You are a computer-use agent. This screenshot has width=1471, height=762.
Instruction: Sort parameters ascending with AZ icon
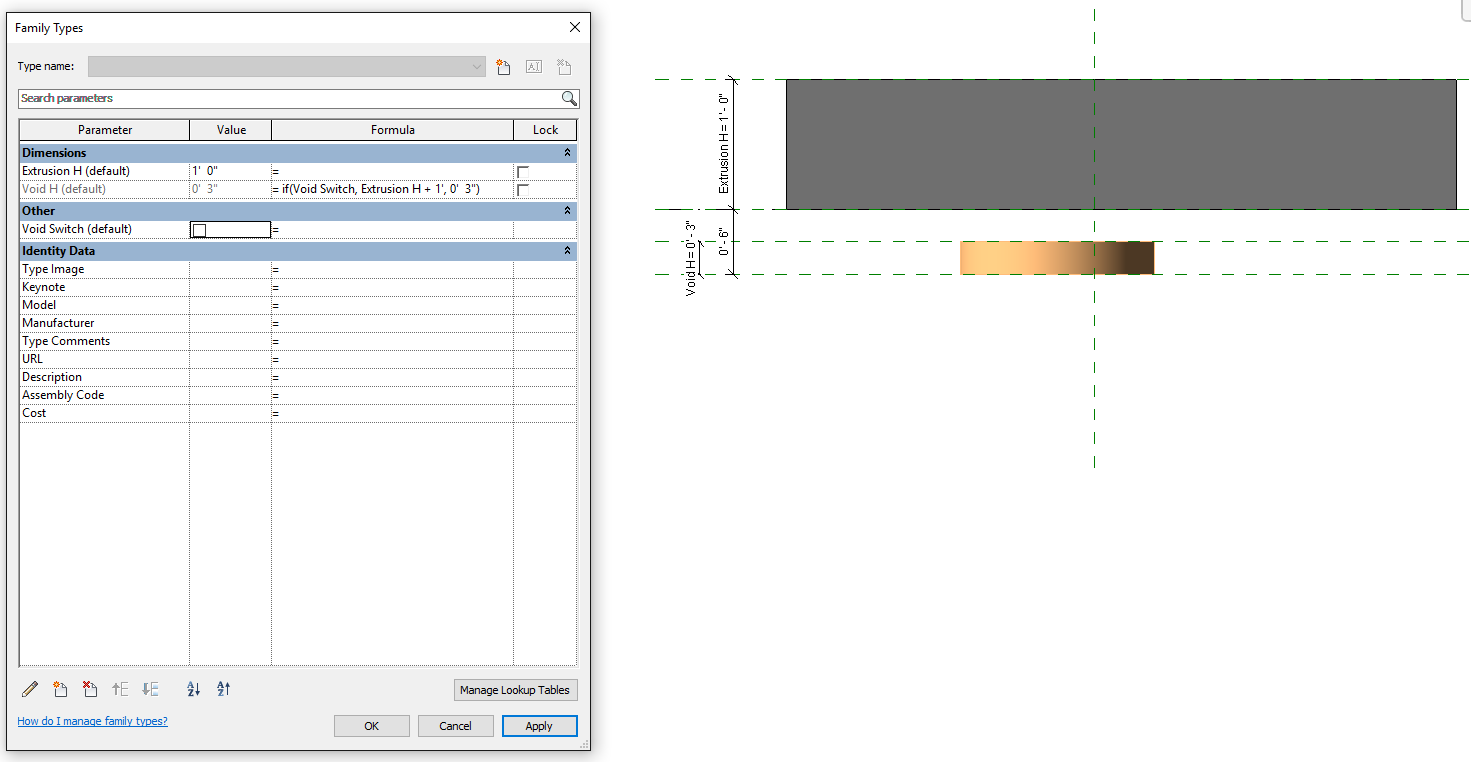click(x=192, y=689)
